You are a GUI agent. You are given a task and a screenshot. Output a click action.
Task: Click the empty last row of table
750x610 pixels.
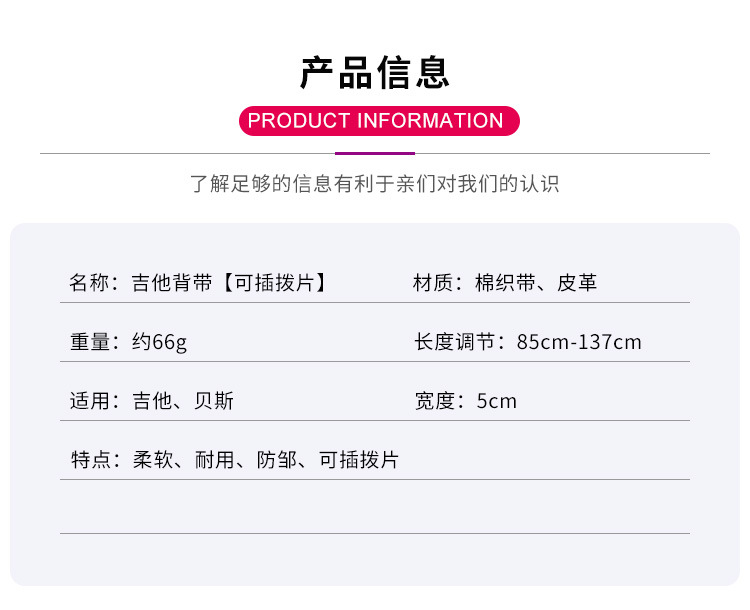click(x=375, y=507)
